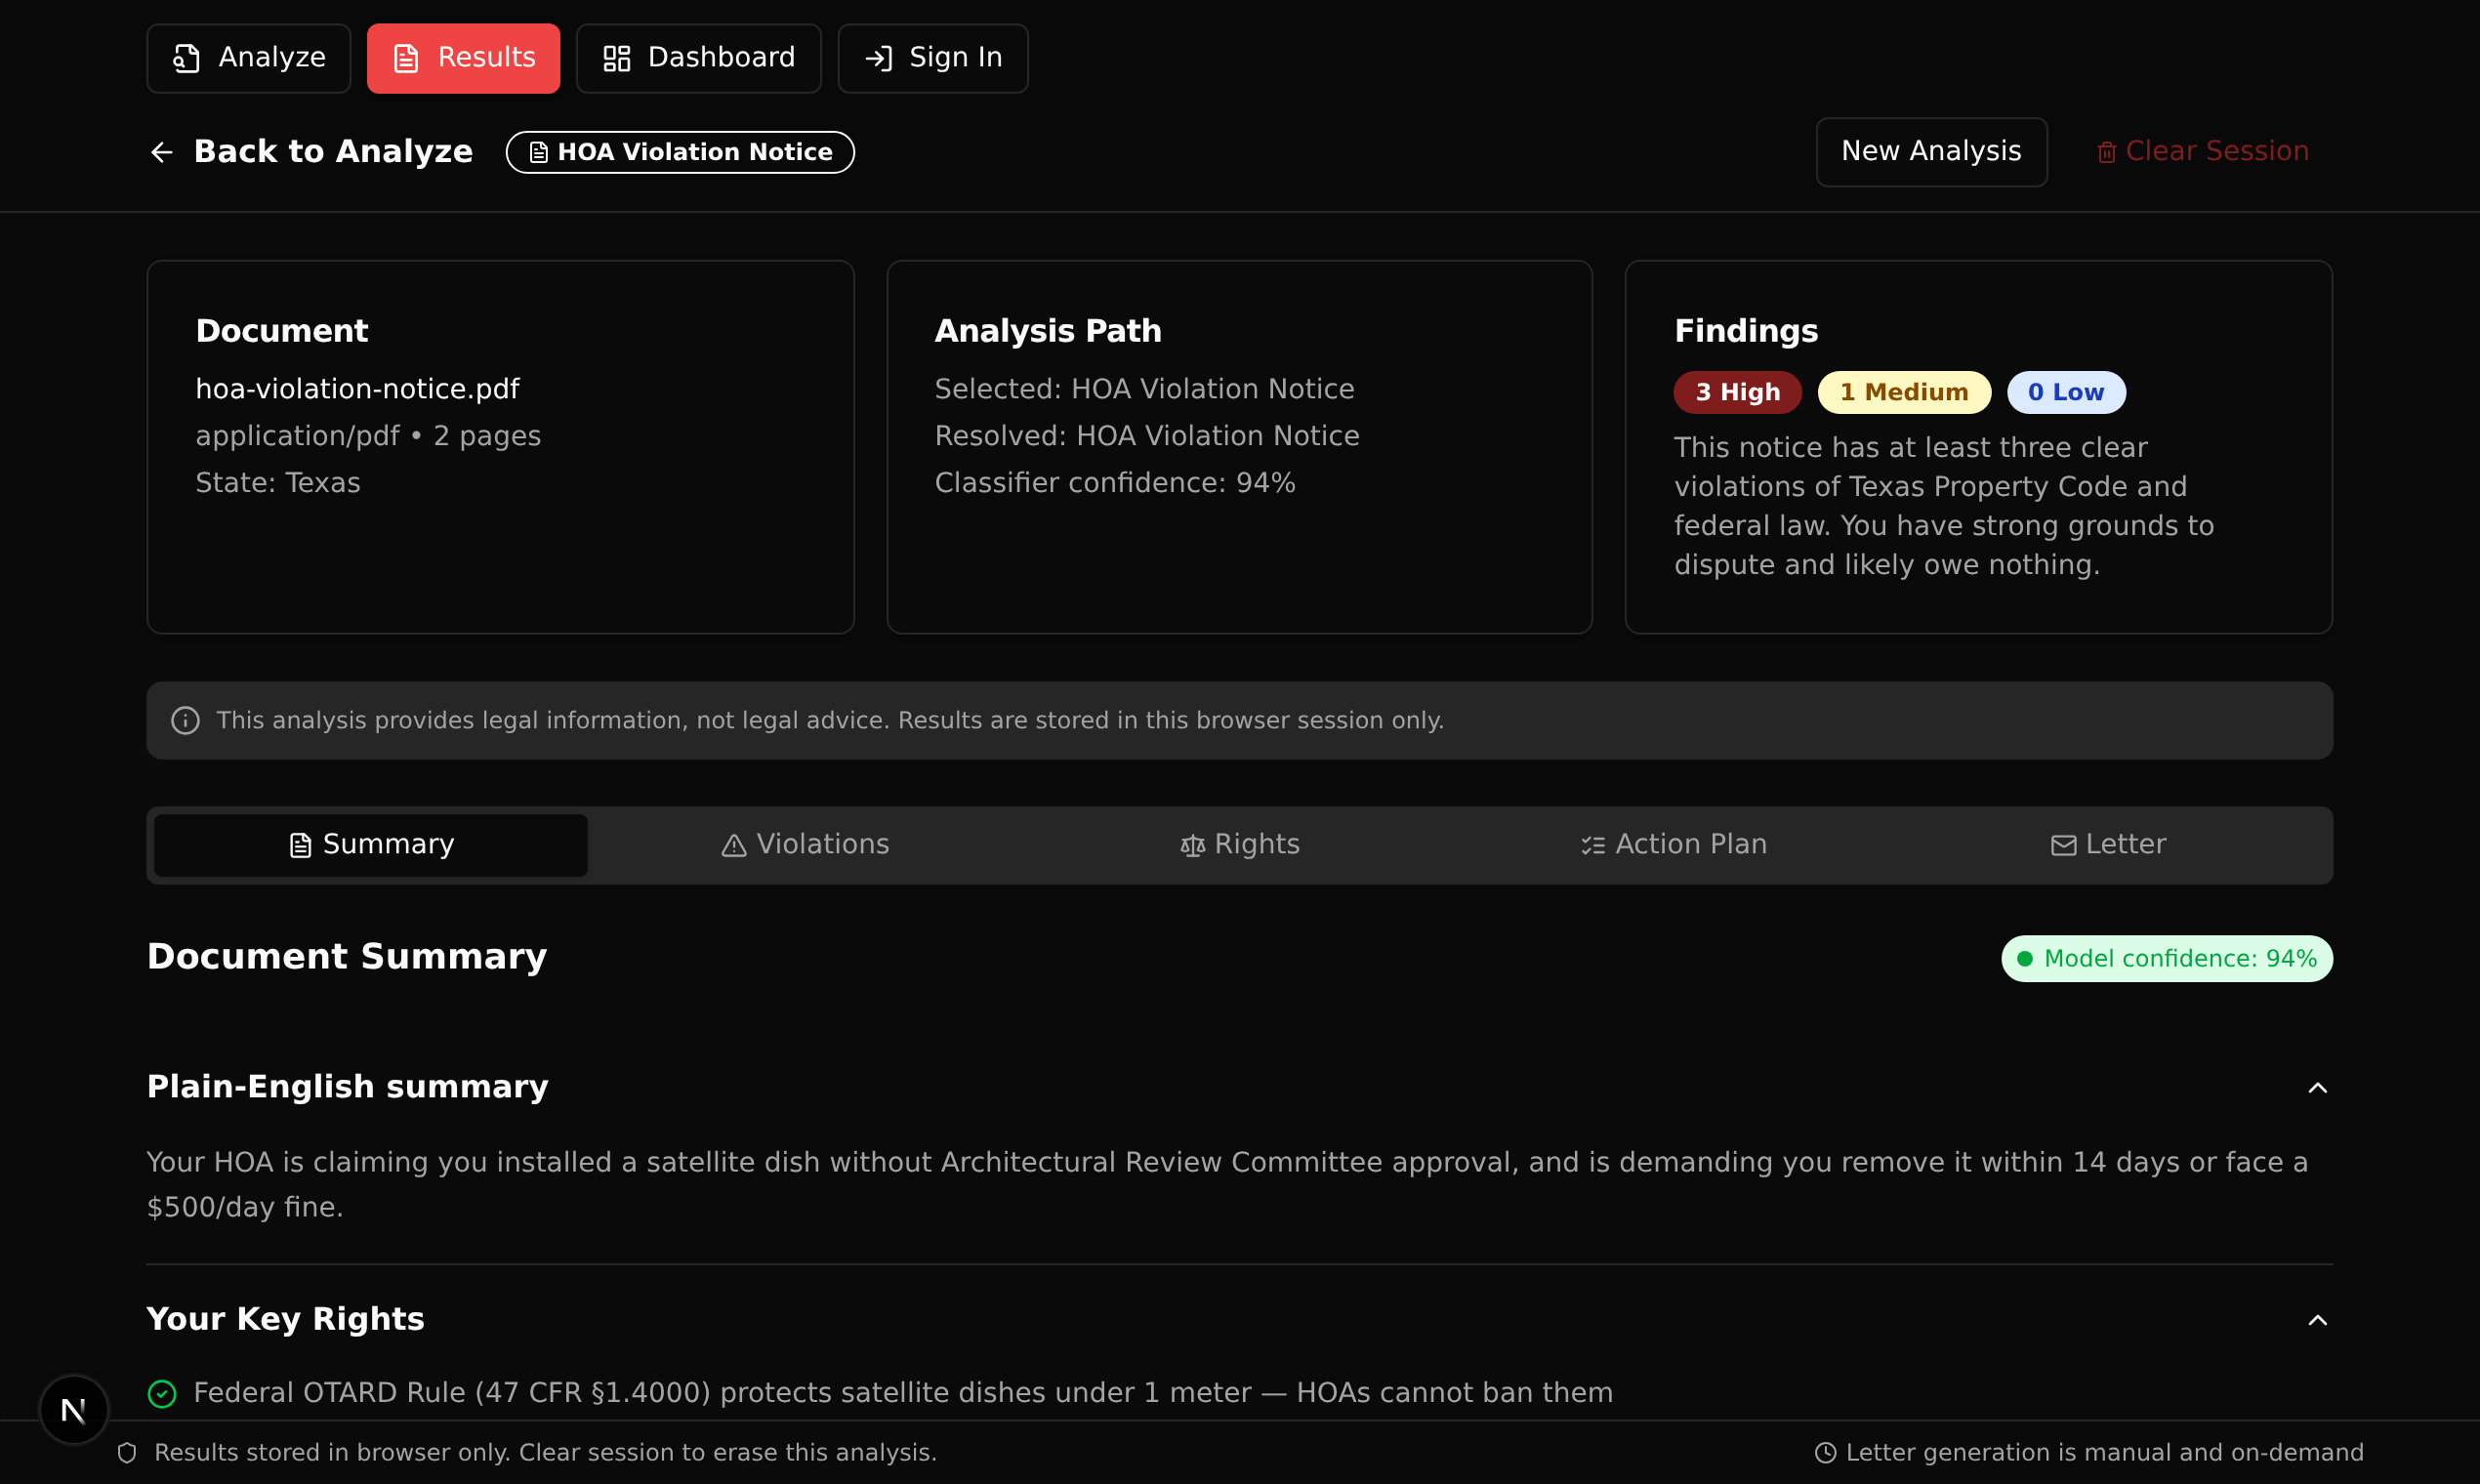This screenshot has height=1484, width=2480.
Task: Click the trash icon beside Clear Session
Action: 2106,152
